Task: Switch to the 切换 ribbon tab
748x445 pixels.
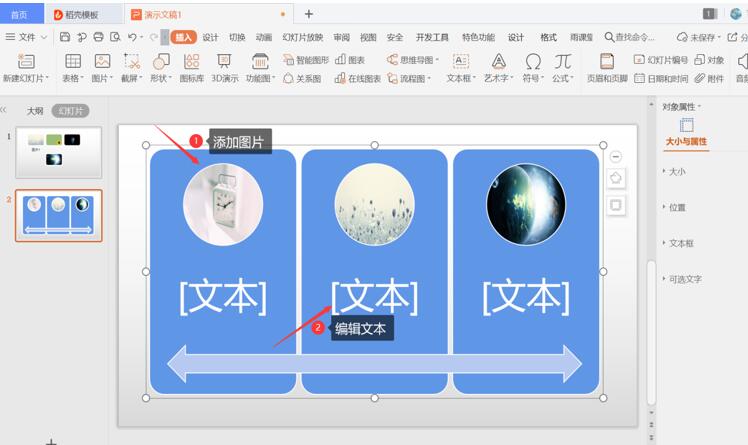Action: click(237, 37)
